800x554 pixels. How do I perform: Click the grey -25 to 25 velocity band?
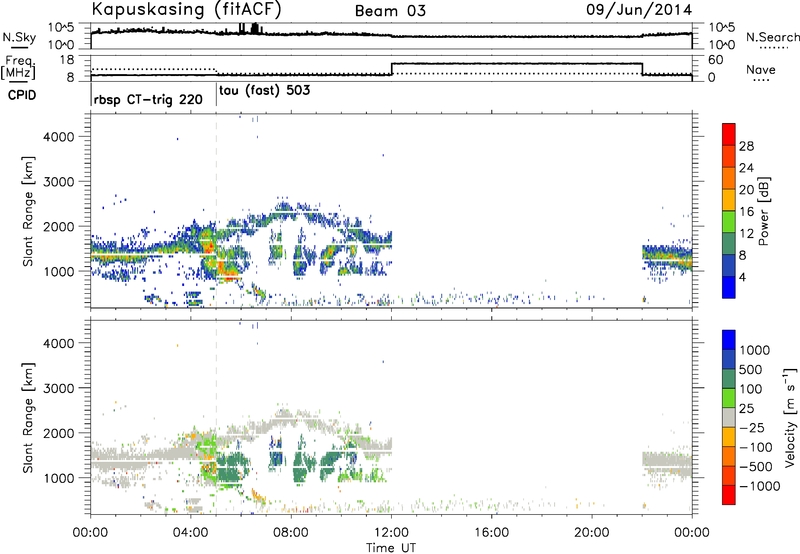pyautogui.click(x=729, y=417)
